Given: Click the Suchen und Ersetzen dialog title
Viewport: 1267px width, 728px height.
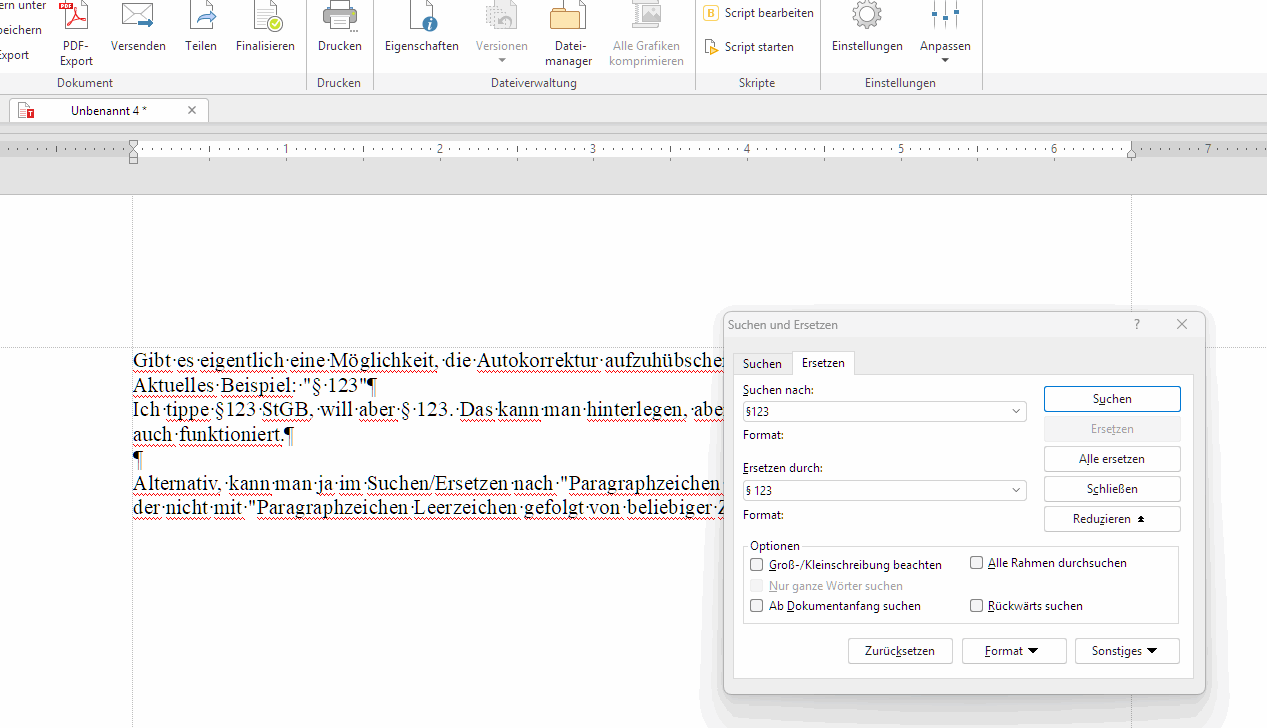Looking at the screenshot, I should point(783,325).
